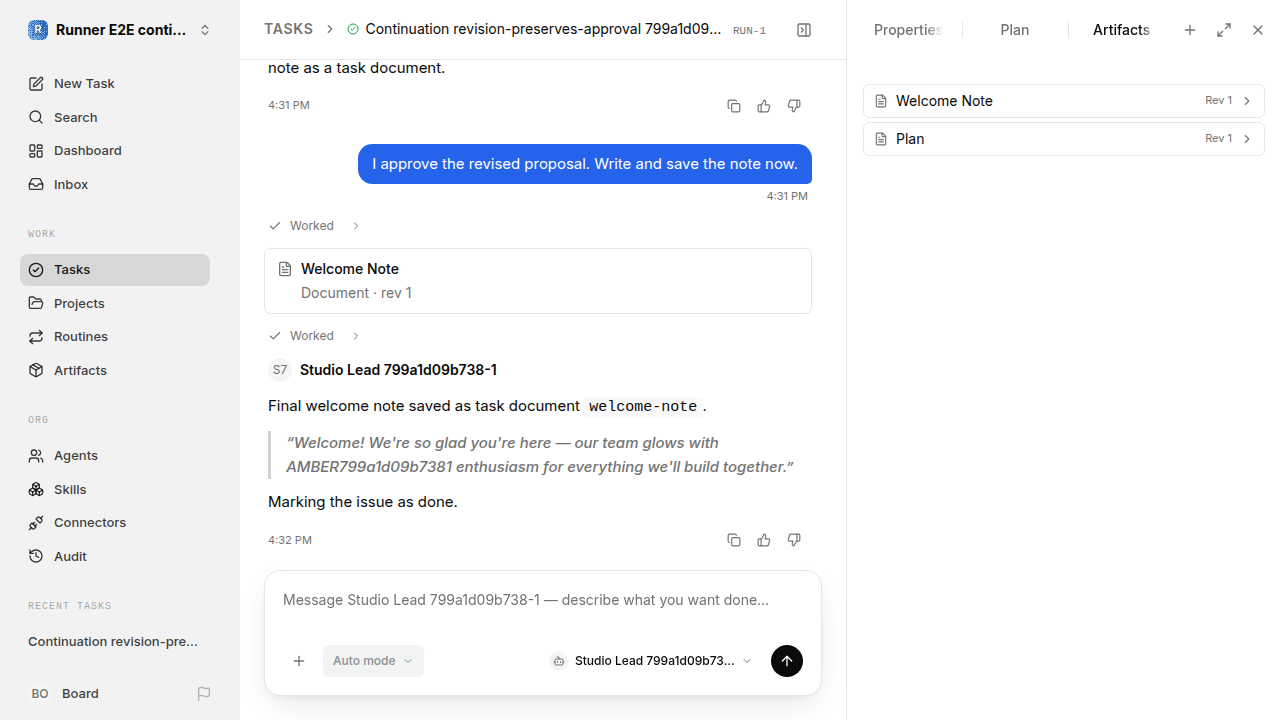1280x720 pixels.
Task: Open the Plan artifact Rev 1
Action: [x=1064, y=139]
